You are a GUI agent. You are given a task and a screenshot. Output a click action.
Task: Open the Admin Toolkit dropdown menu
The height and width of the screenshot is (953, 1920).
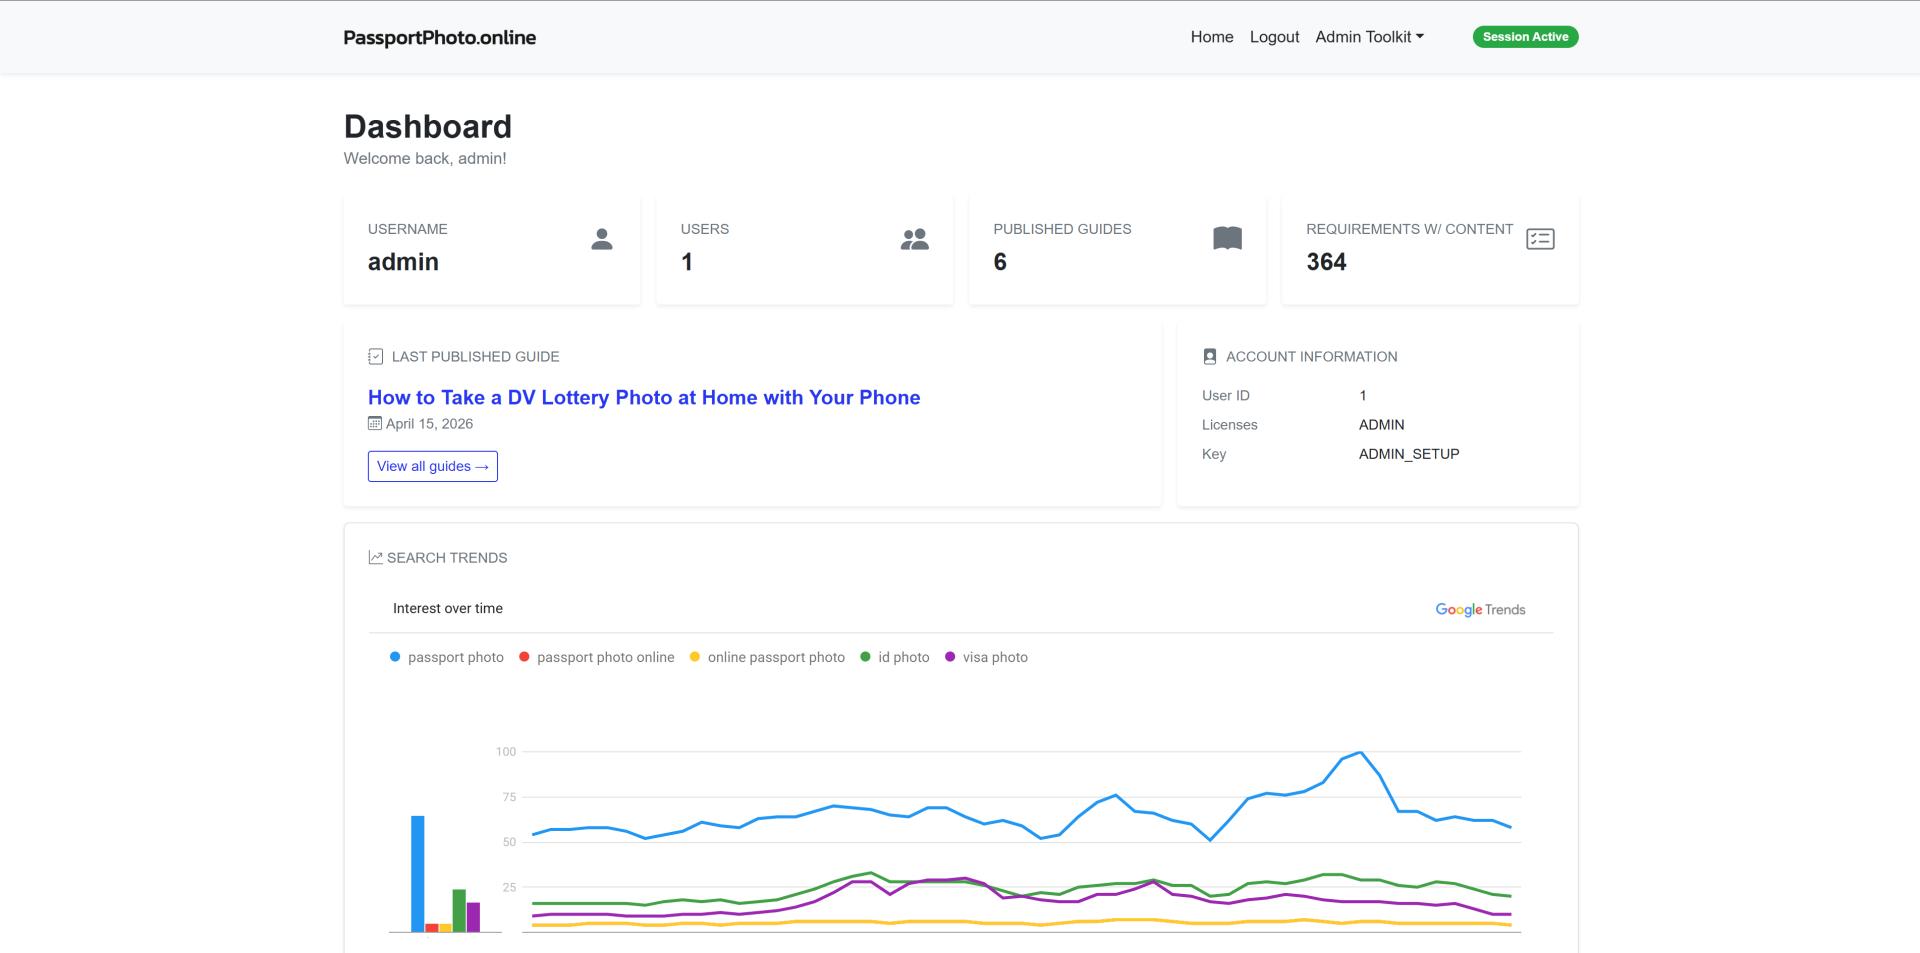1369,37
